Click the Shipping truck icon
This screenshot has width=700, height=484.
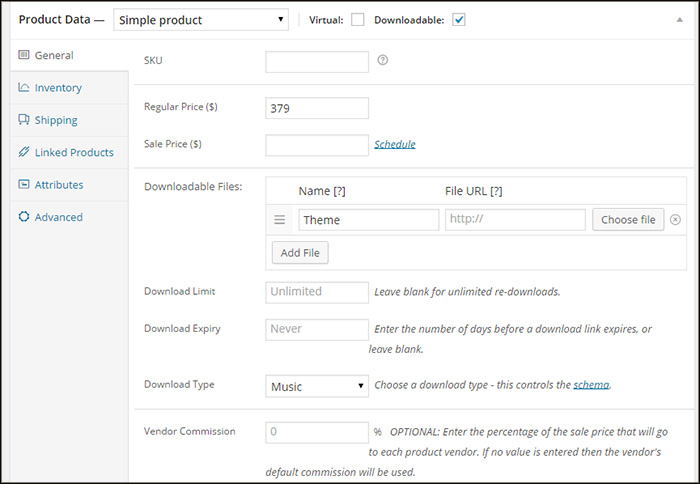point(24,119)
